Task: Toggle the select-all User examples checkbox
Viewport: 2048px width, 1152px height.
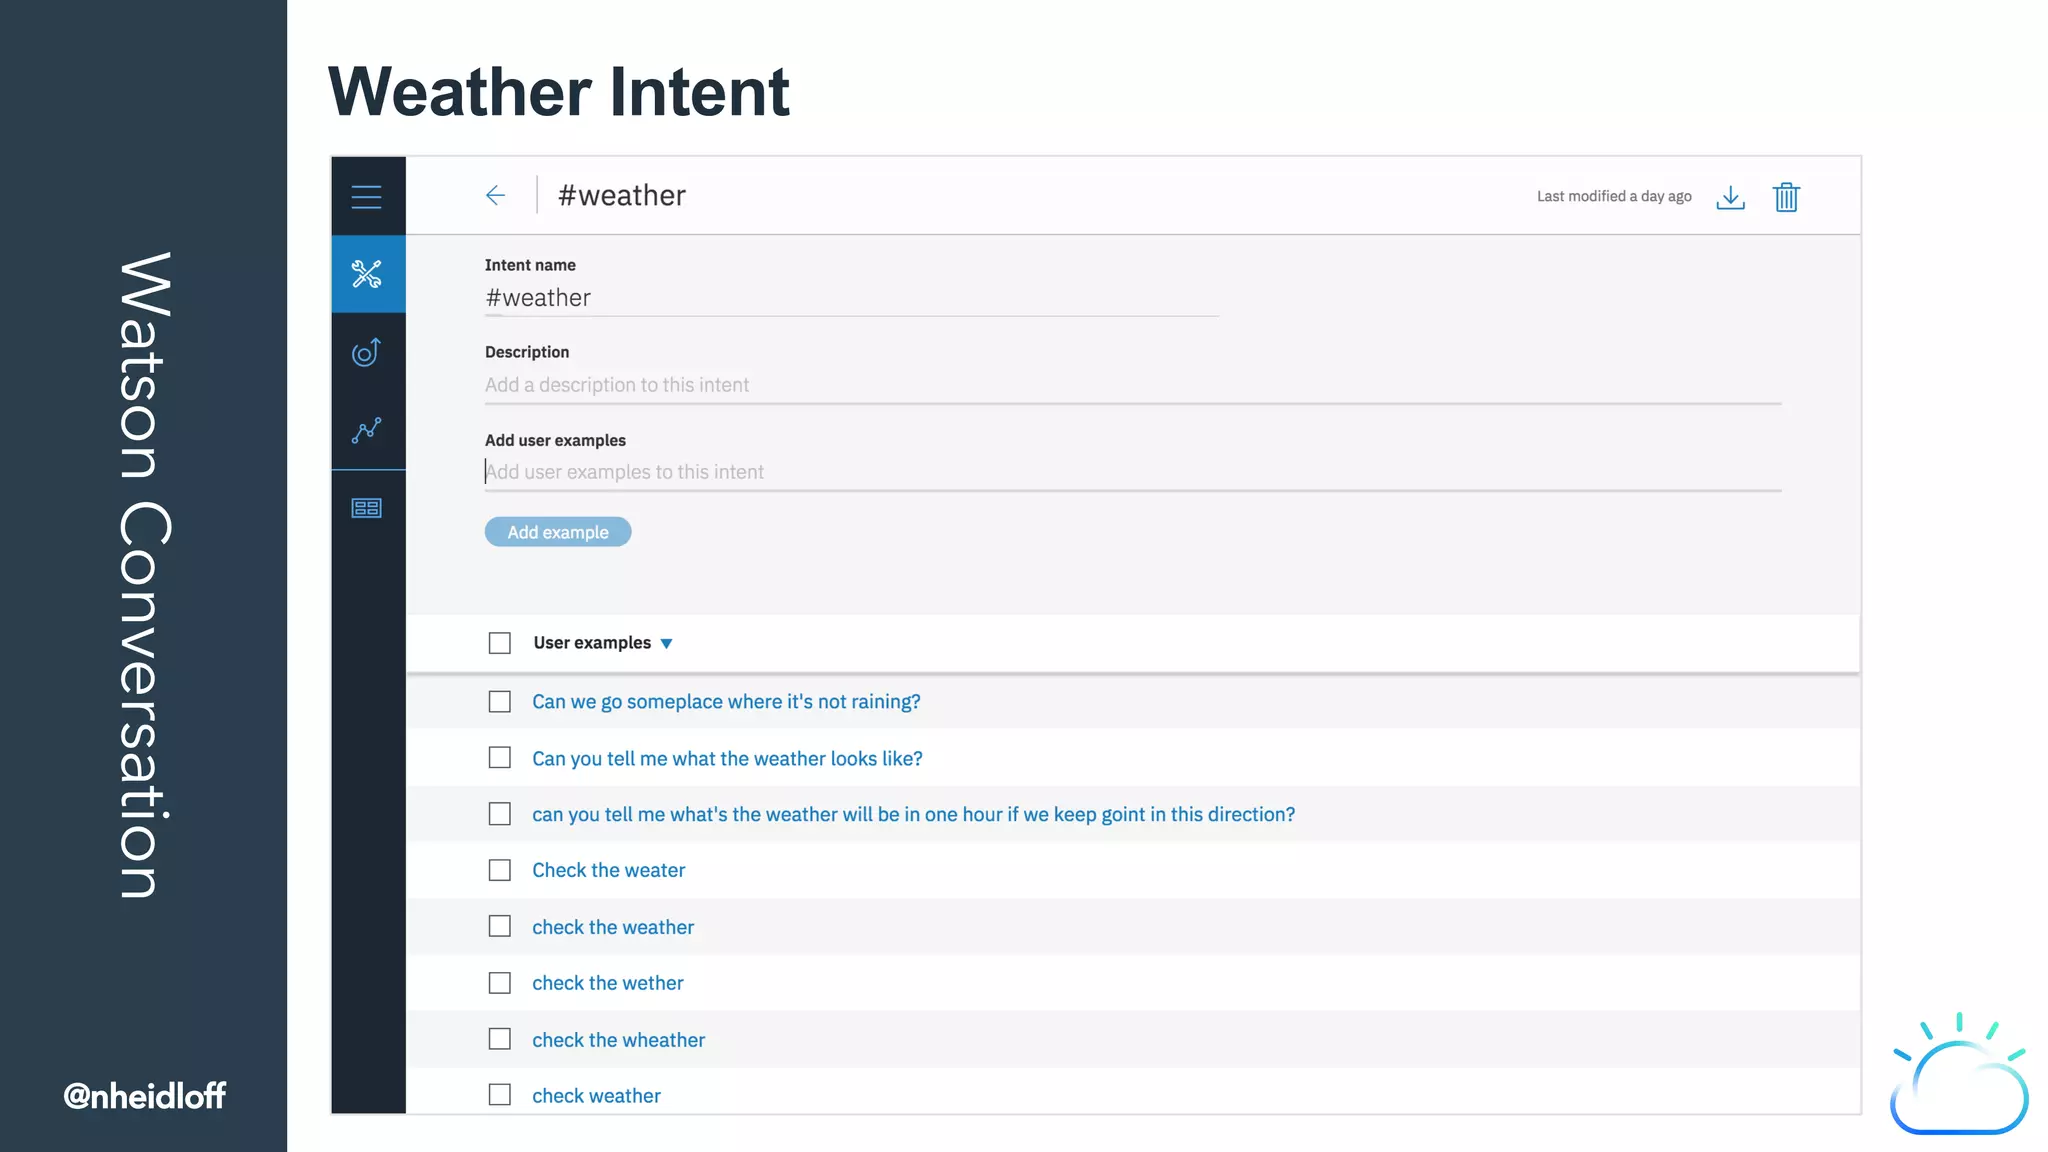Action: [x=500, y=643]
